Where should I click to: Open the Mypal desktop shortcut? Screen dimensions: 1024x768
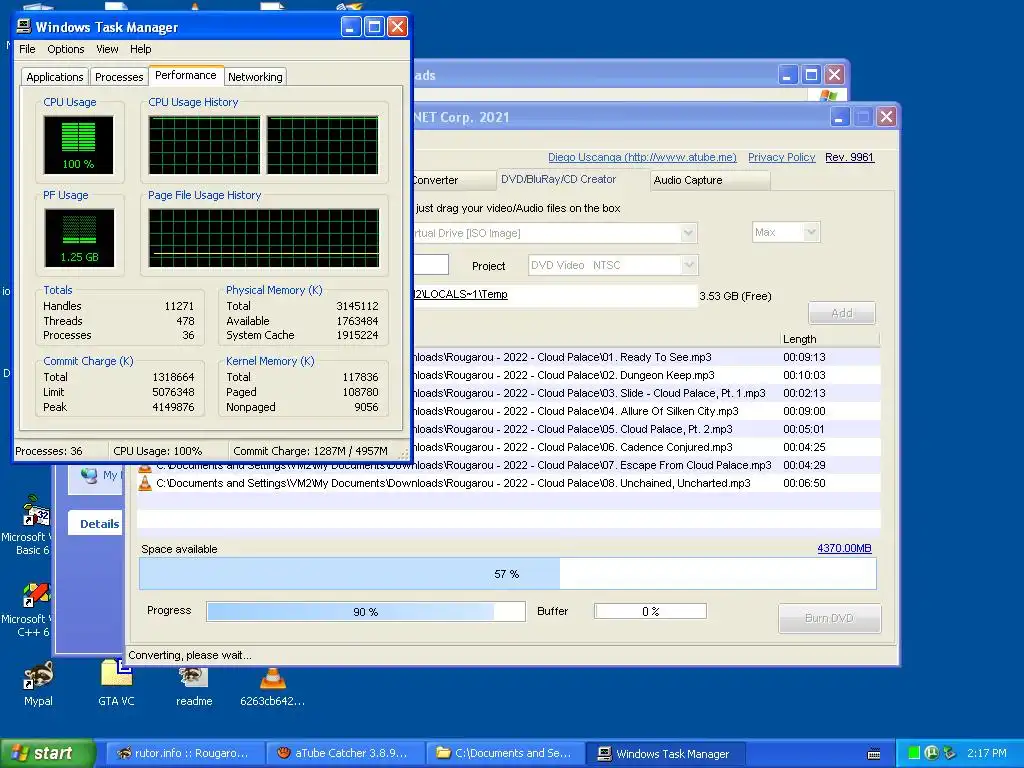coord(38,682)
